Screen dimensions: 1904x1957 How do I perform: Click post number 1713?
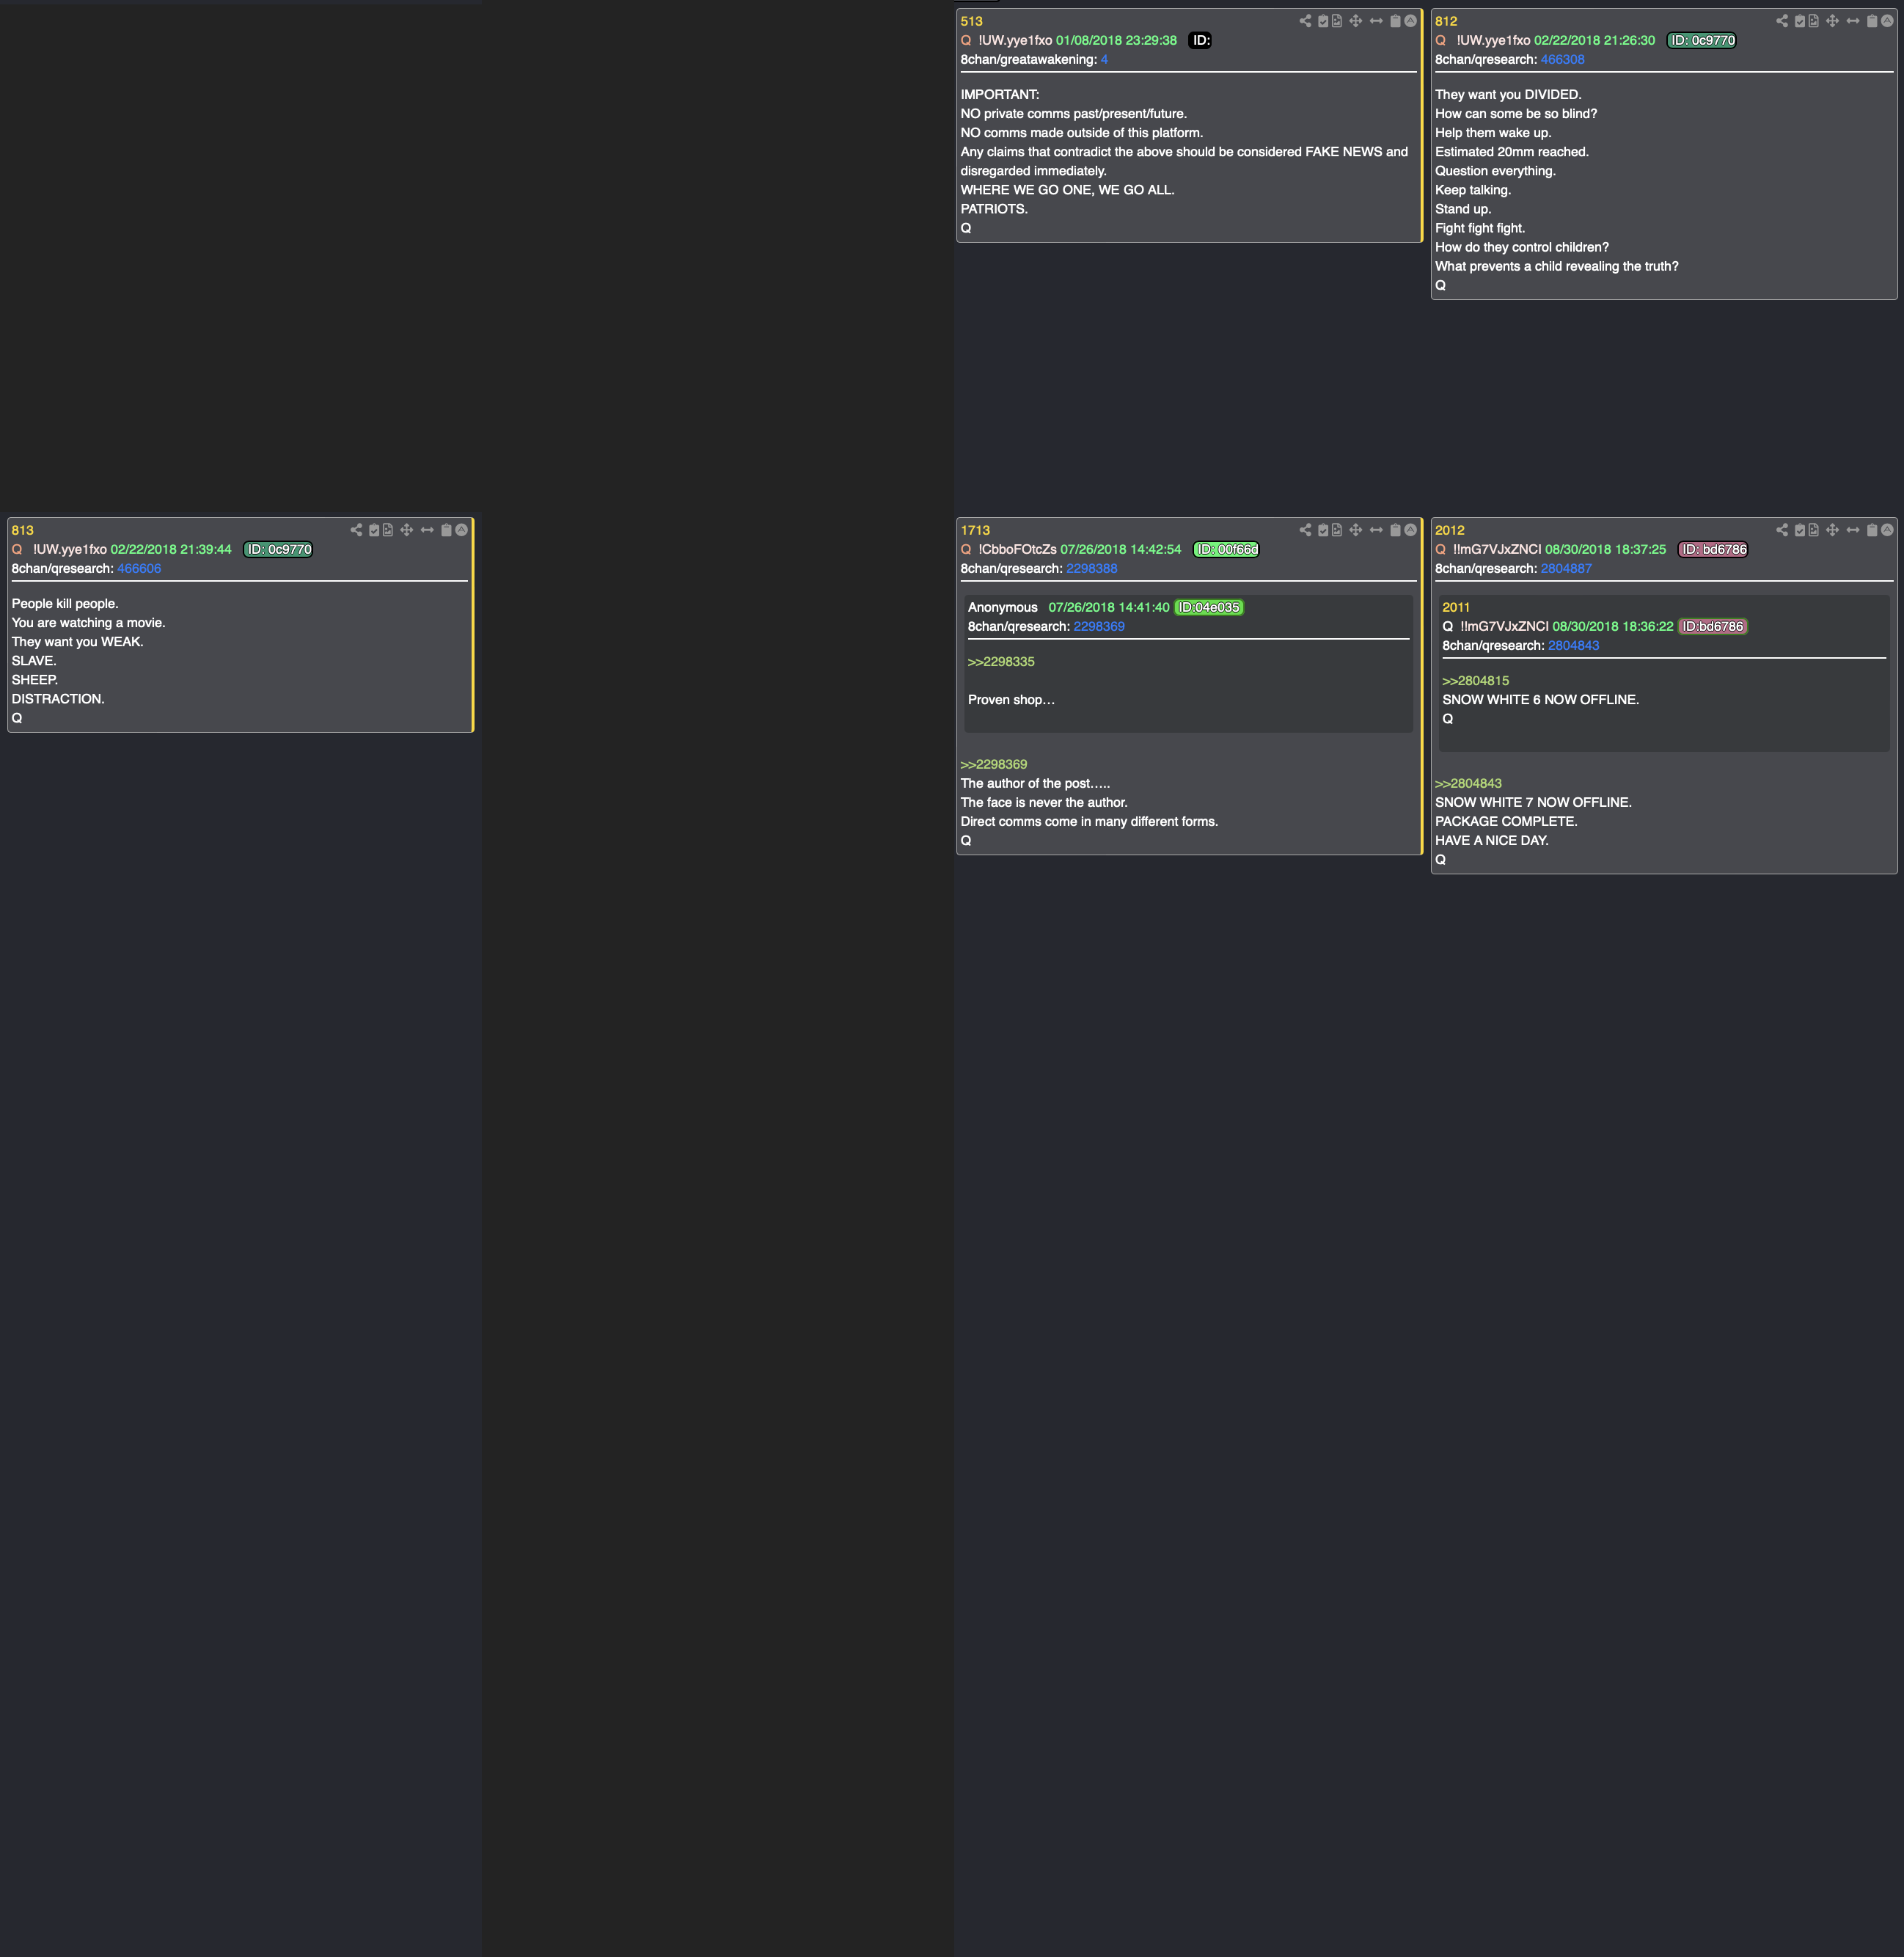click(975, 531)
